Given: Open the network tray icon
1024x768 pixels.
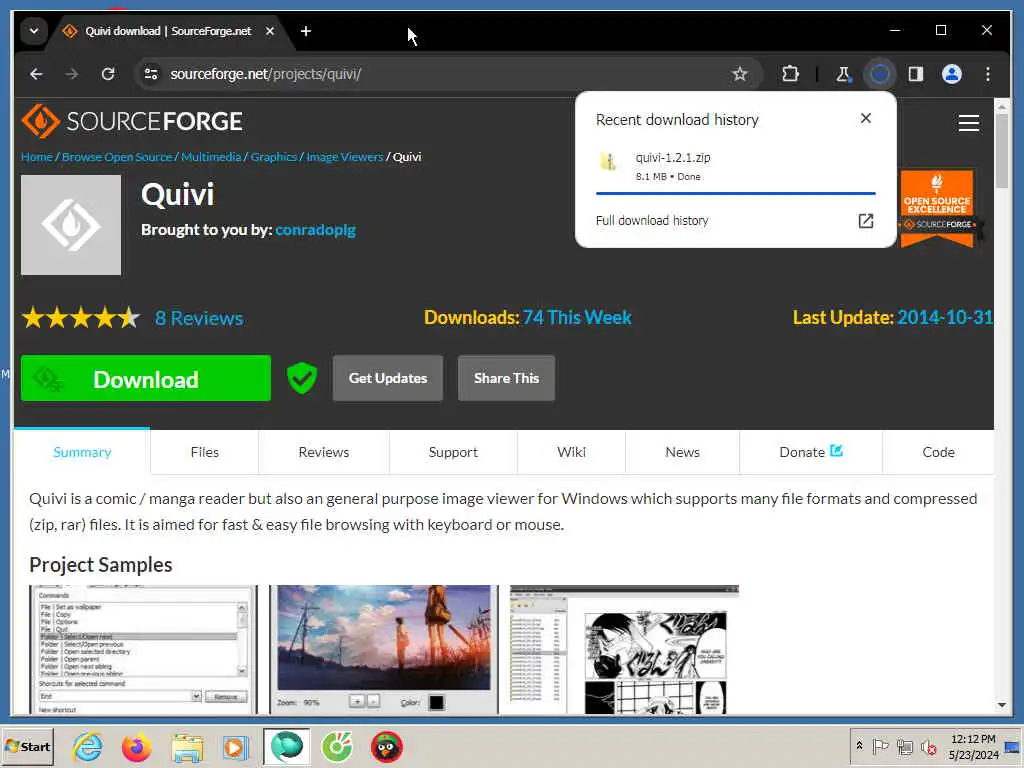Looking at the screenshot, I should 904,746.
